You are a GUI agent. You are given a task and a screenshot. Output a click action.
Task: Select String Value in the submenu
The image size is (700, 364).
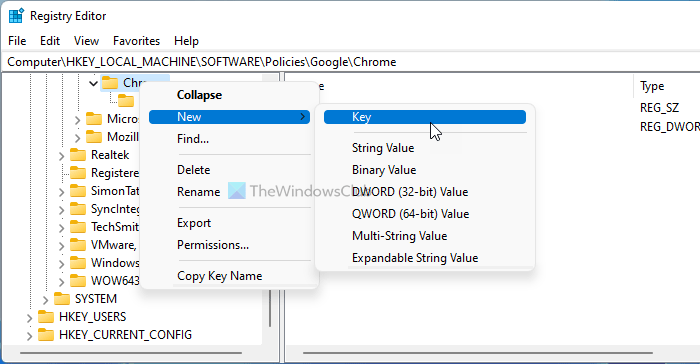pos(425,148)
